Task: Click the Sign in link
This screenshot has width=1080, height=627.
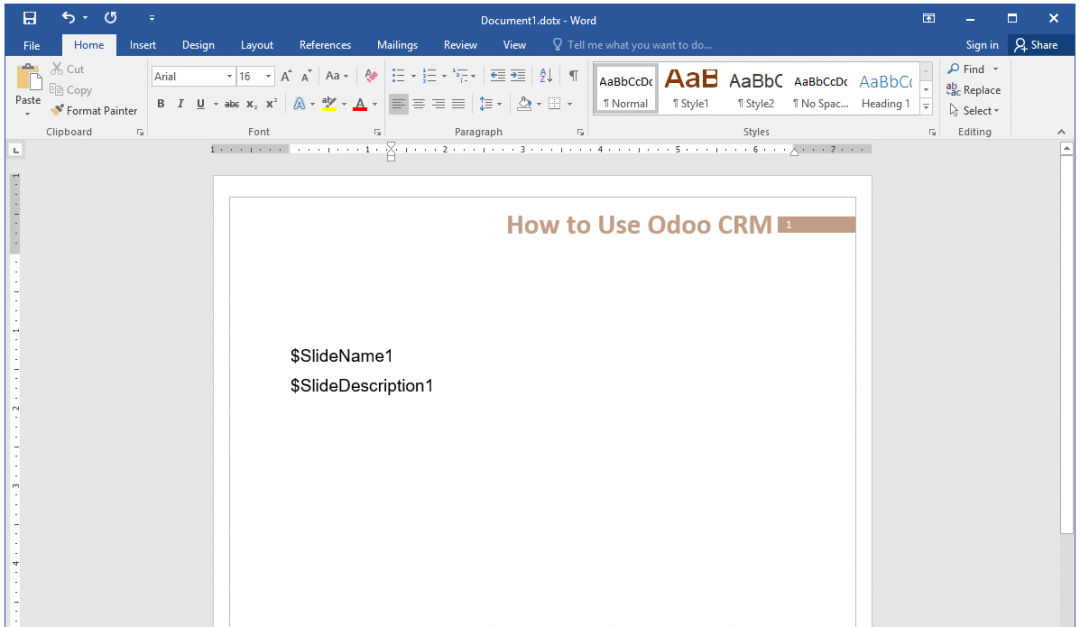Action: click(x=981, y=44)
